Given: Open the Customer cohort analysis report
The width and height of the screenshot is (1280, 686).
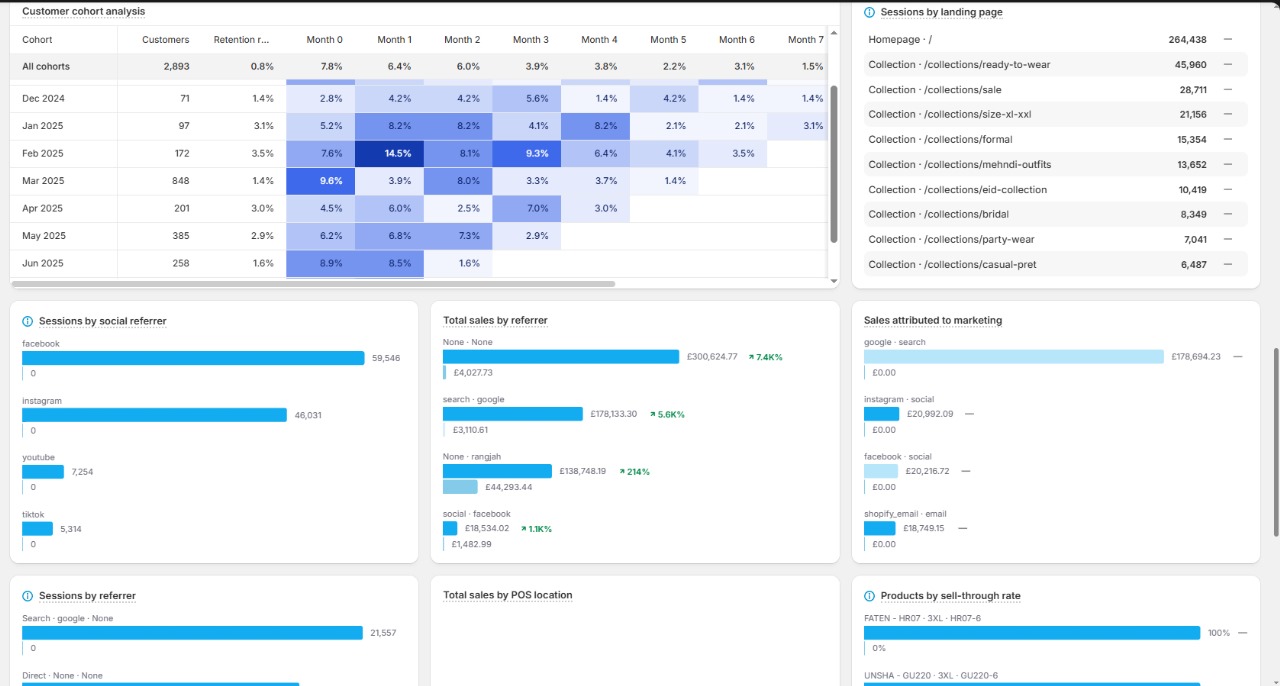Looking at the screenshot, I should pos(83,12).
